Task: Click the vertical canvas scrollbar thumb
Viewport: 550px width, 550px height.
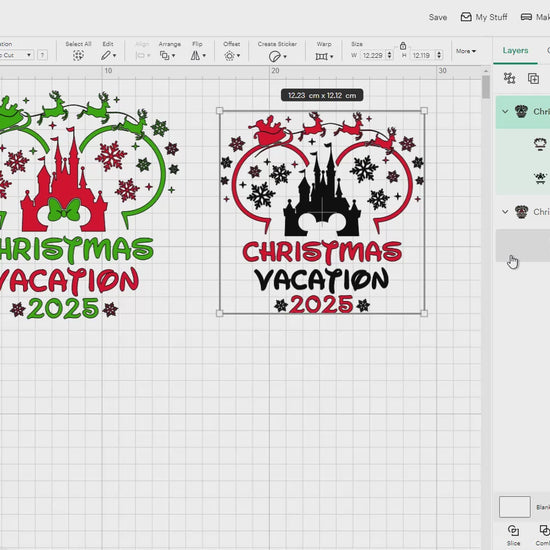Action: (x=486, y=87)
